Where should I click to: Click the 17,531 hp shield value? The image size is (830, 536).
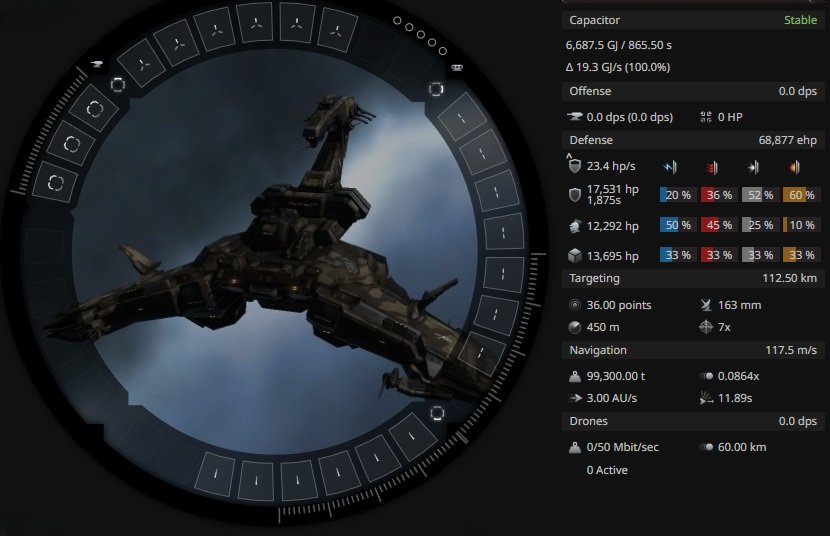(x=612, y=189)
